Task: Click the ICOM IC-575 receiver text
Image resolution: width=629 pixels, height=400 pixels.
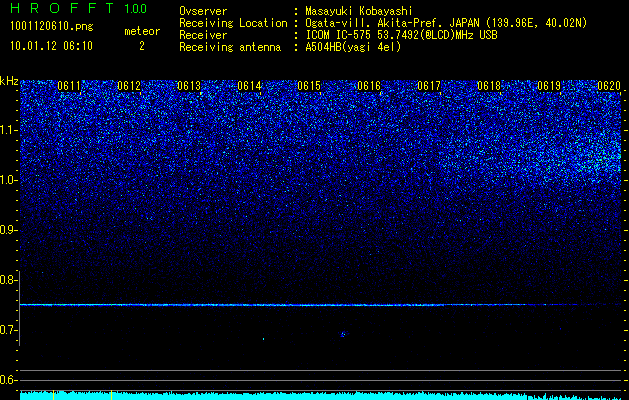Action: coord(401,35)
